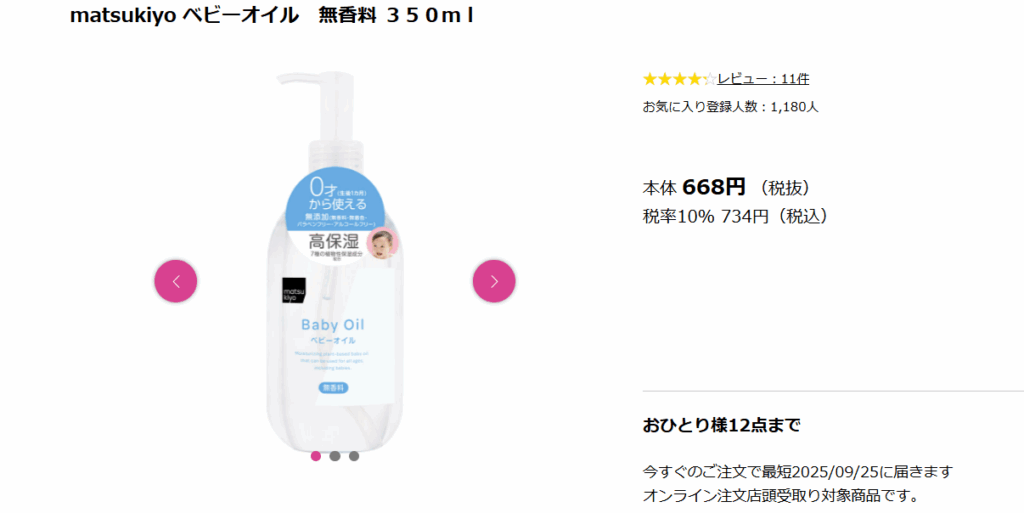Screen dimensions: 1024x513
Task: Jump to the third carousel dot
Action: pyautogui.click(x=354, y=456)
